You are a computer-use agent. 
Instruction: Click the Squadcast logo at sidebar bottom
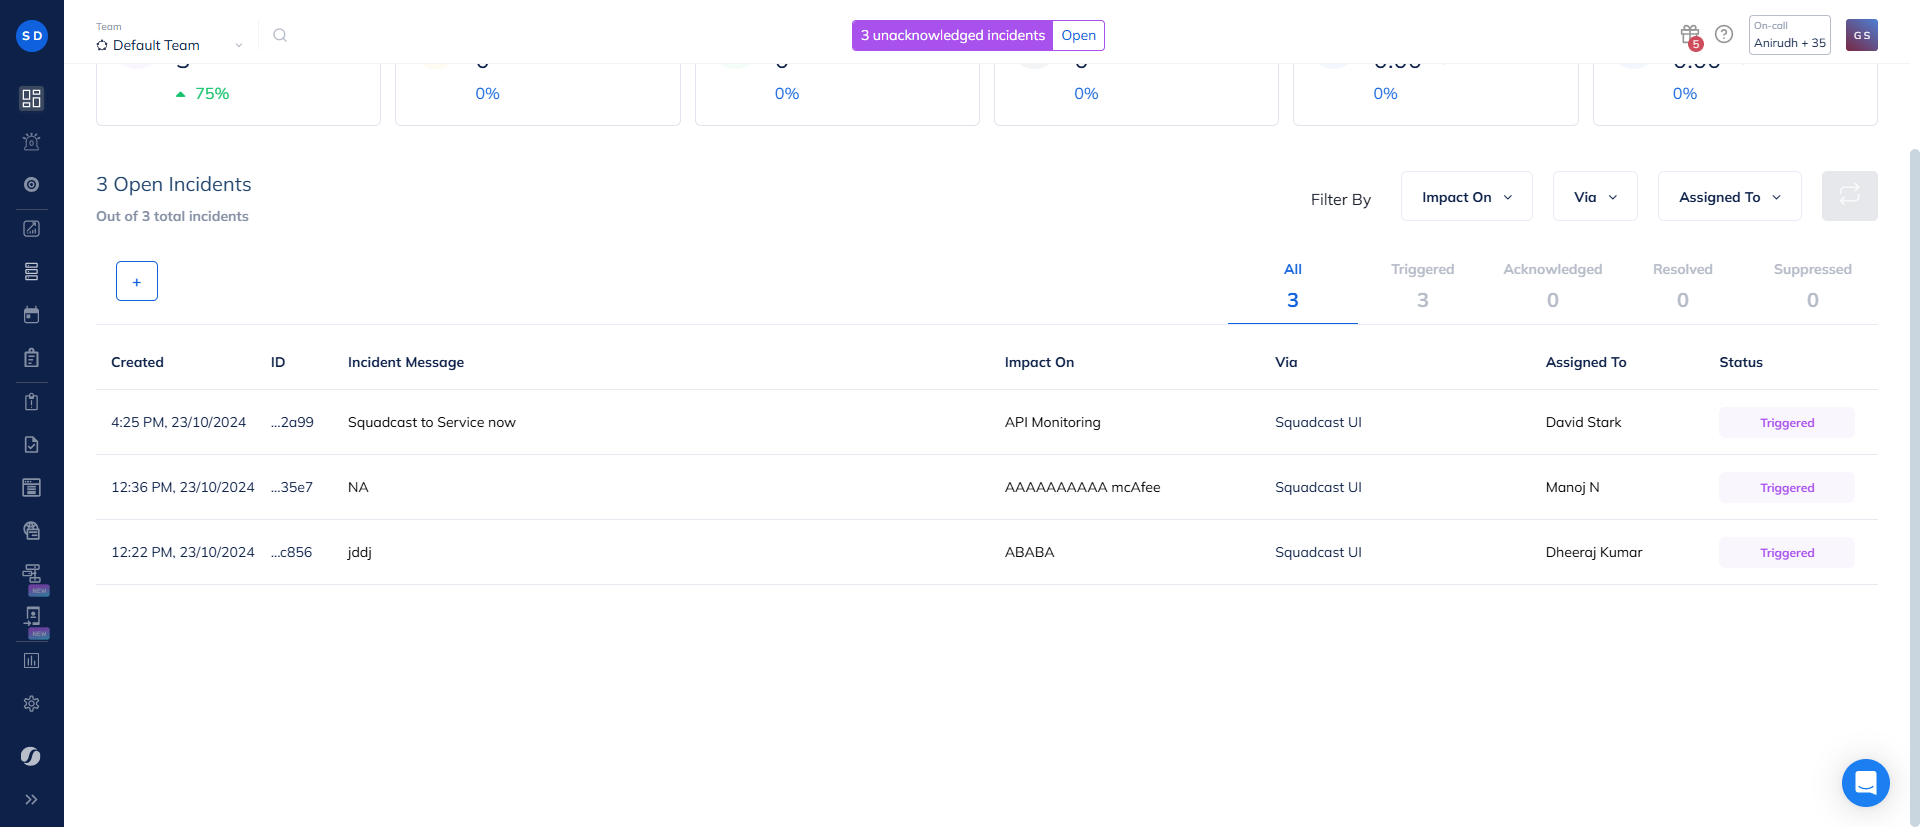coord(31,756)
